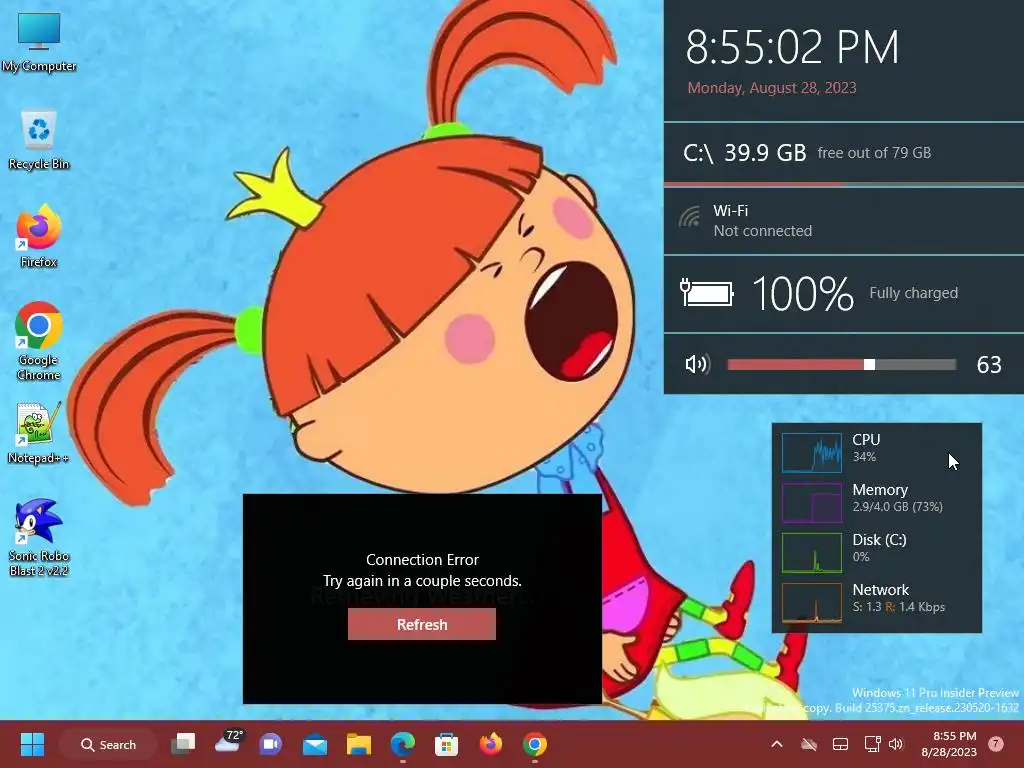
Task: Click the Wi-Fi signal icon in widget
Action: (x=690, y=217)
